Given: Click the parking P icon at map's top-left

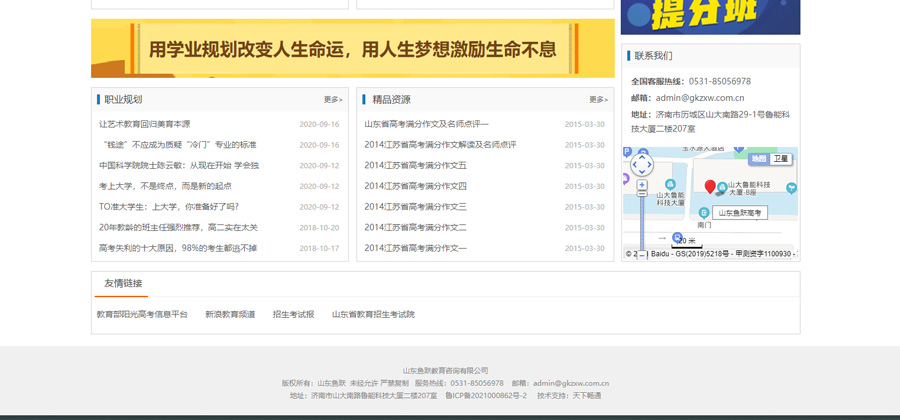Looking at the screenshot, I should point(627,151).
